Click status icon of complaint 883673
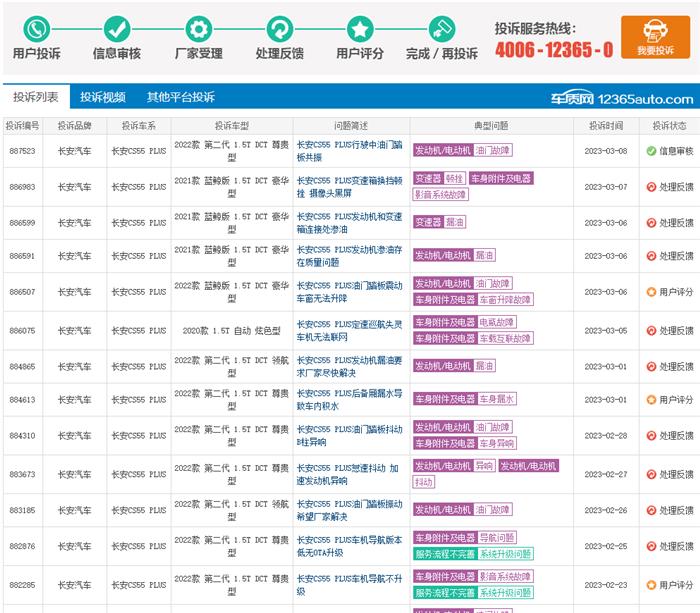The image size is (700, 613). (651, 474)
